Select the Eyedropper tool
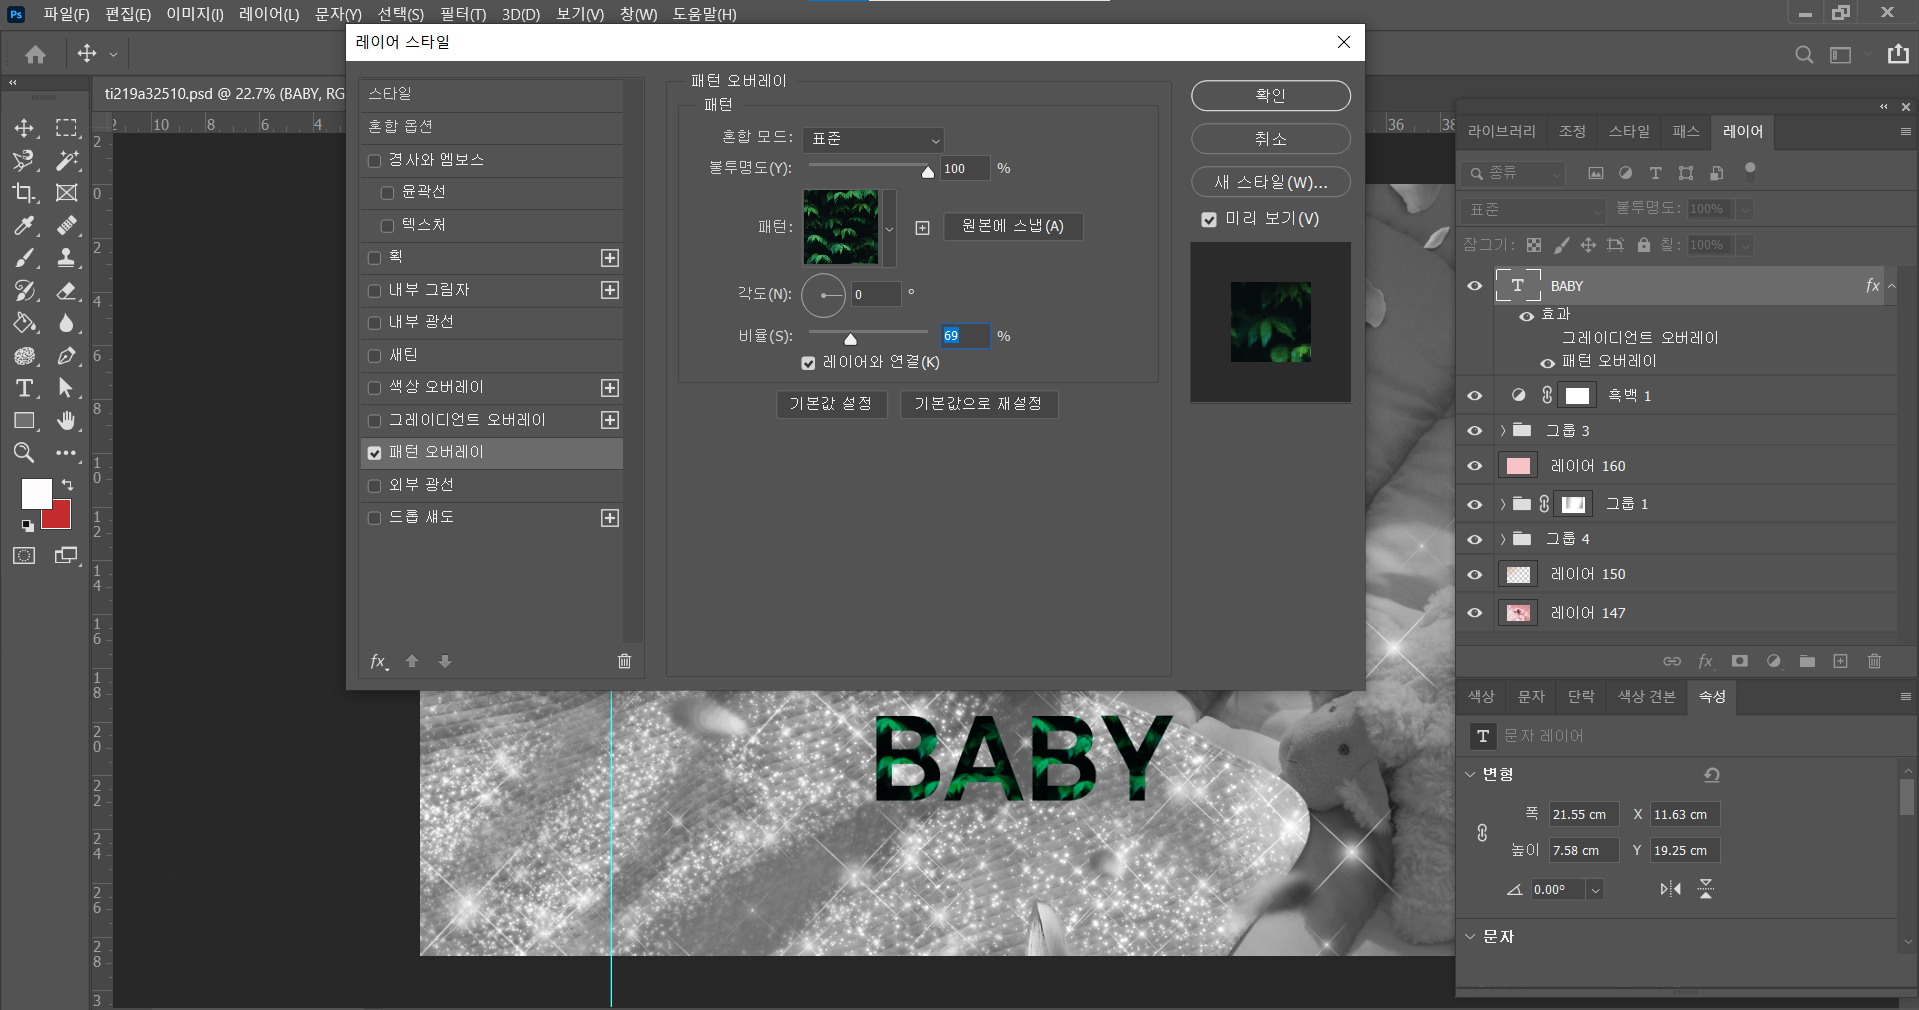 [24, 226]
